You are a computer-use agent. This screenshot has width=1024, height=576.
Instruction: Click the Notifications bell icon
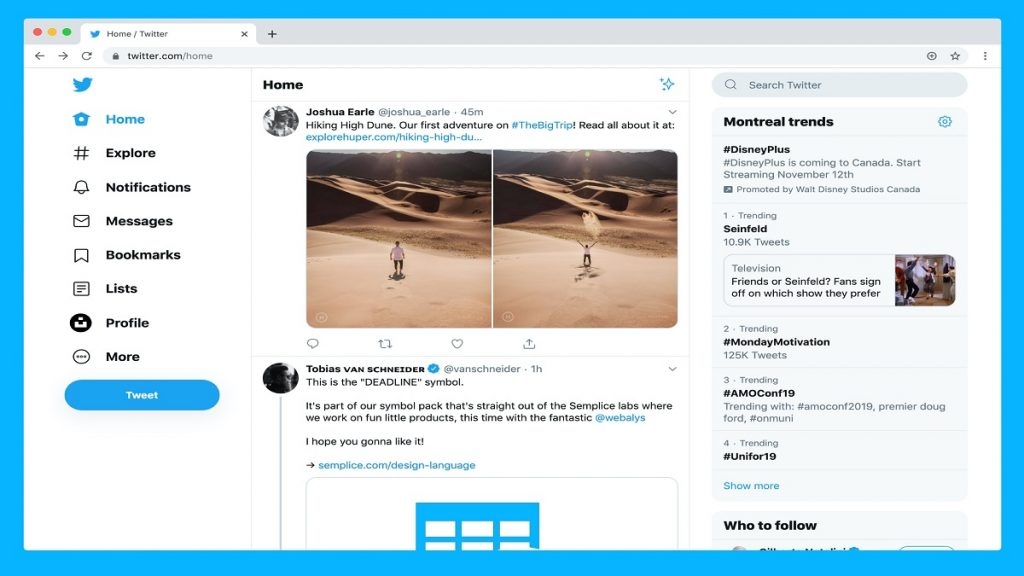82,187
